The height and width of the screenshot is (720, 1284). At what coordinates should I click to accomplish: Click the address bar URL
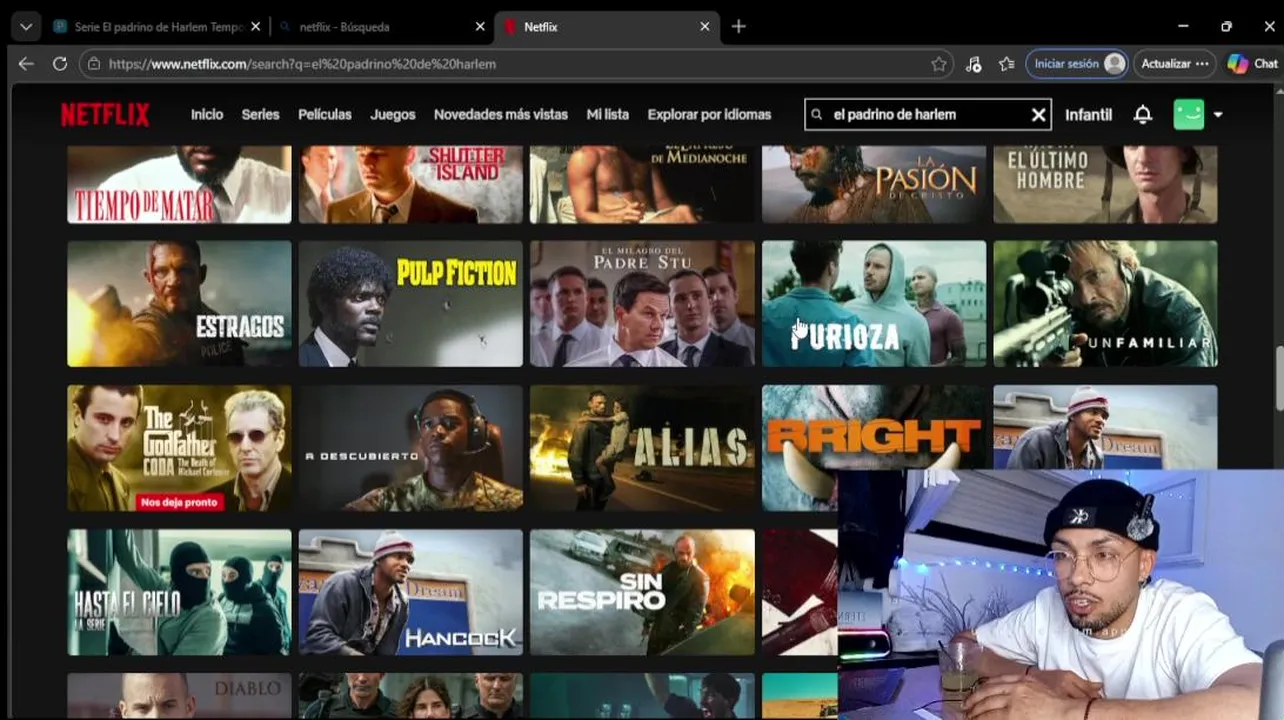click(x=302, y=64)
